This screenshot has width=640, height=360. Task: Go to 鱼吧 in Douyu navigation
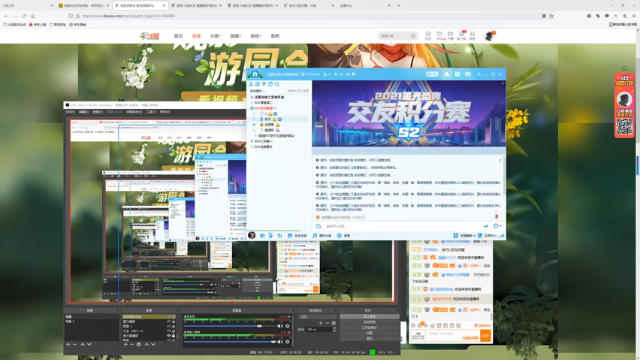pos(275,36)
